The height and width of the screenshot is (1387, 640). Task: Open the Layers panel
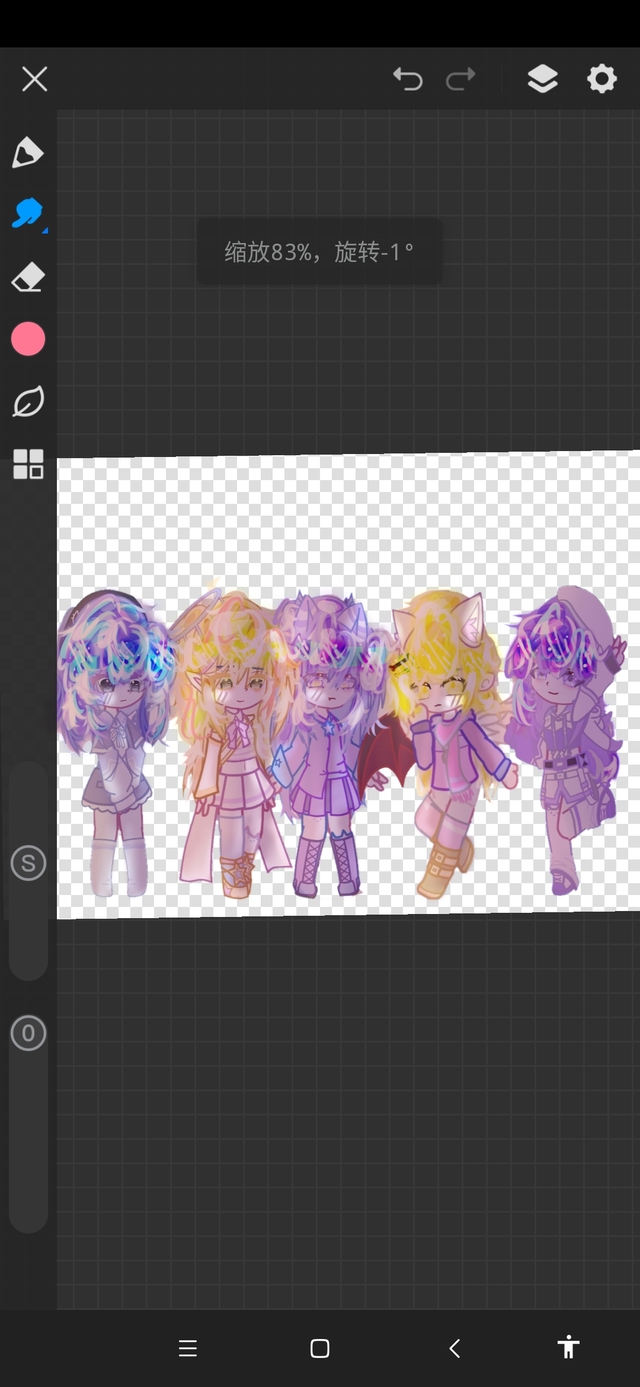tap(542, 79)
